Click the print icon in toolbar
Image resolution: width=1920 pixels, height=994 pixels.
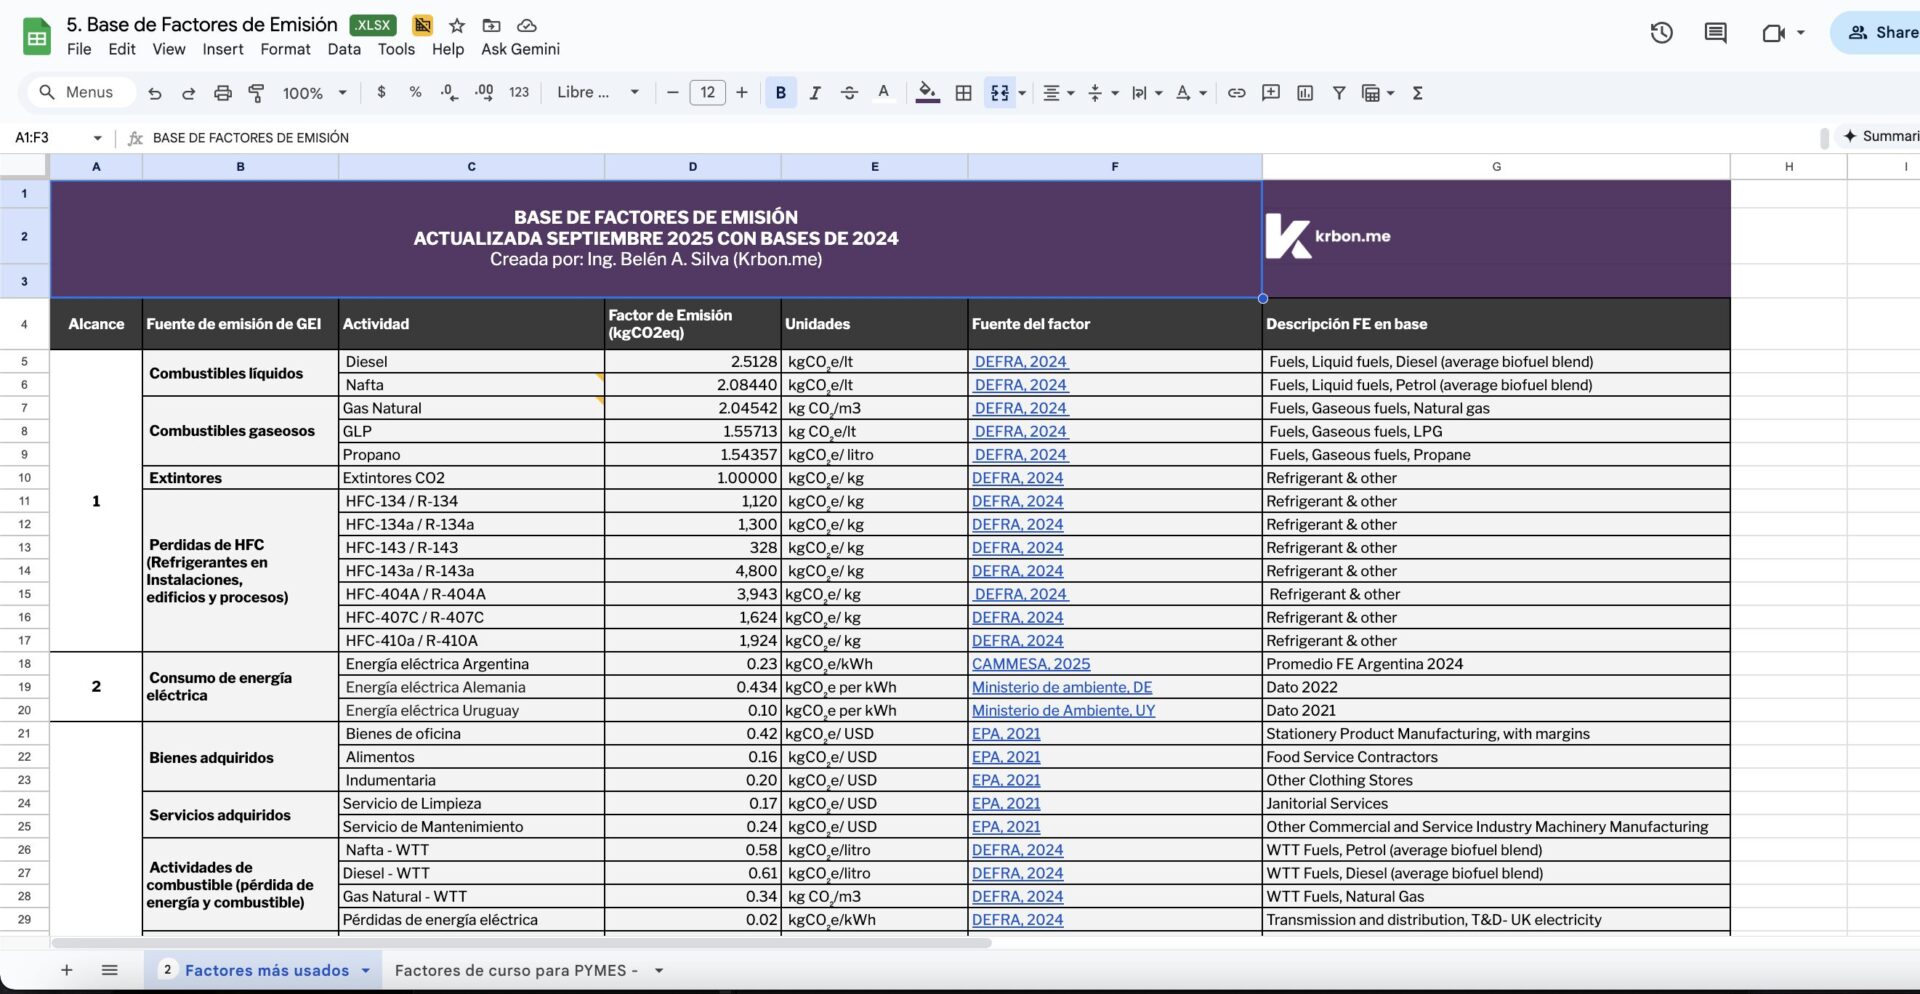222,93
